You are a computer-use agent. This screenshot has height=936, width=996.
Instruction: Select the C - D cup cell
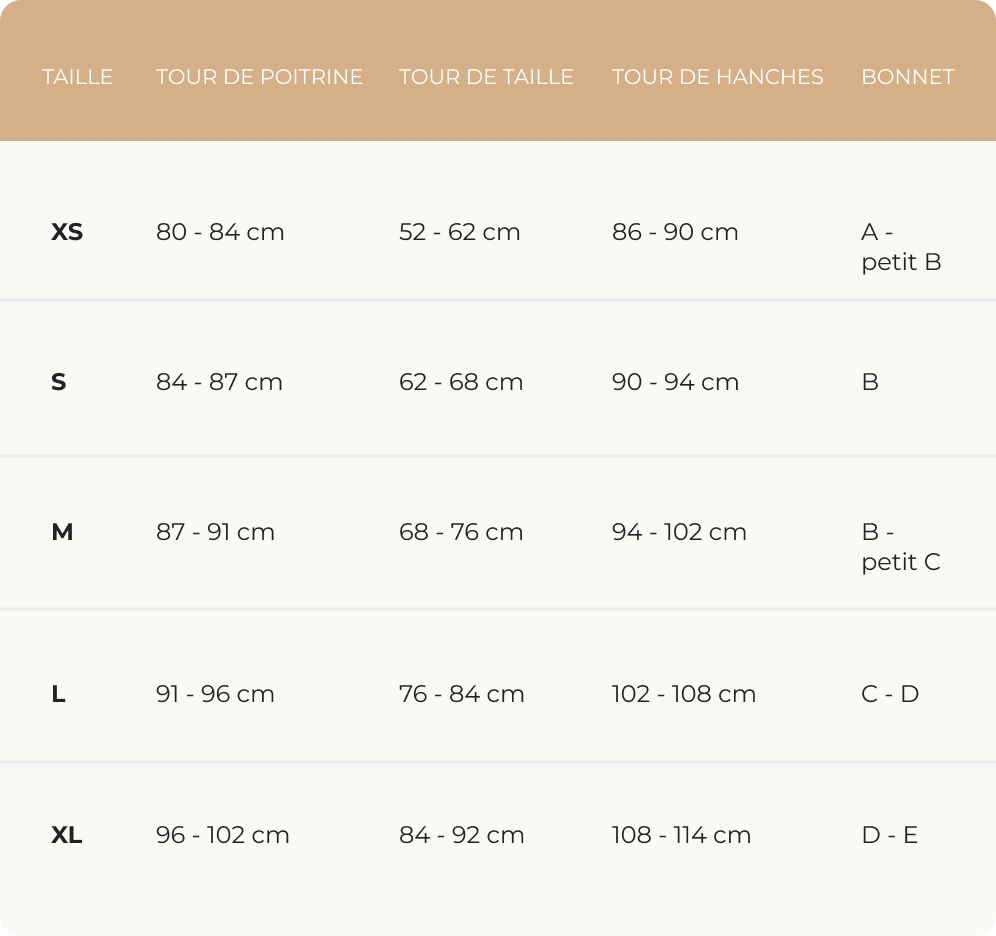click(890, 693)
